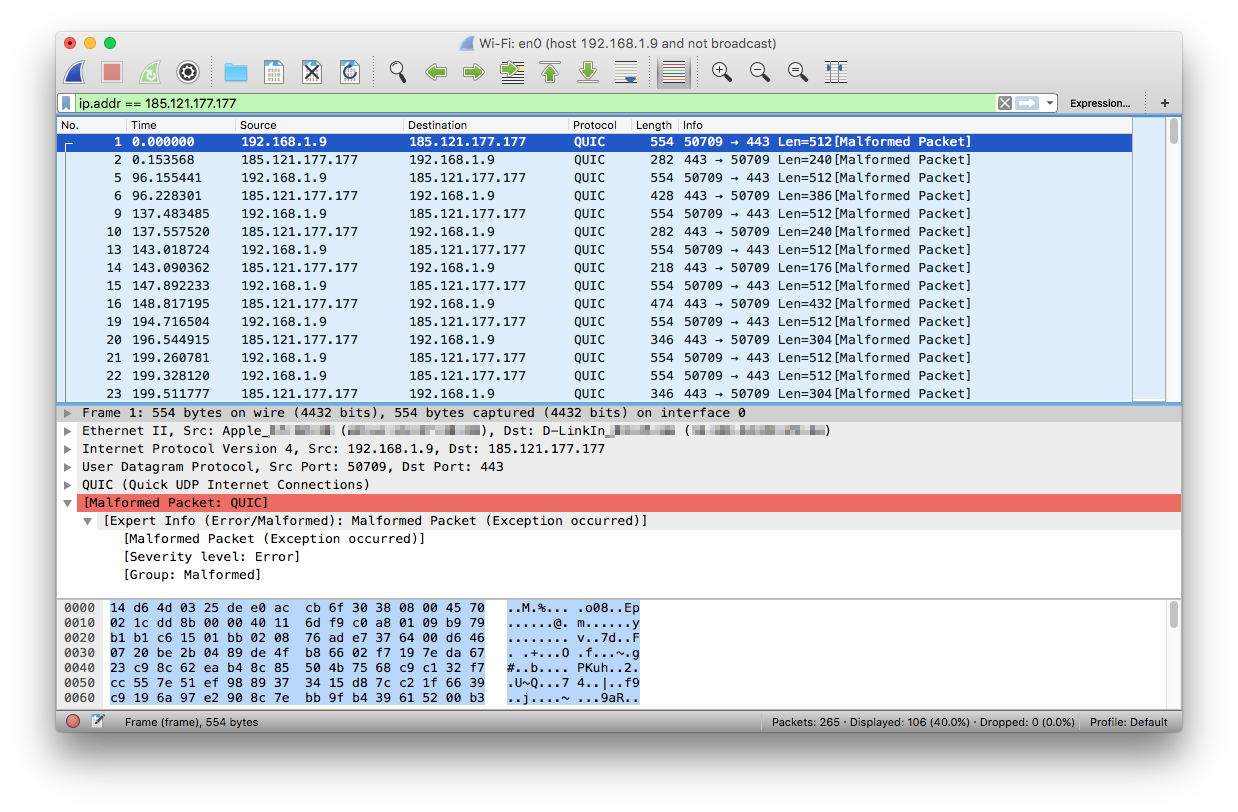
Task: Expand the User Datagram Protocol section
Action: (67, 466)
